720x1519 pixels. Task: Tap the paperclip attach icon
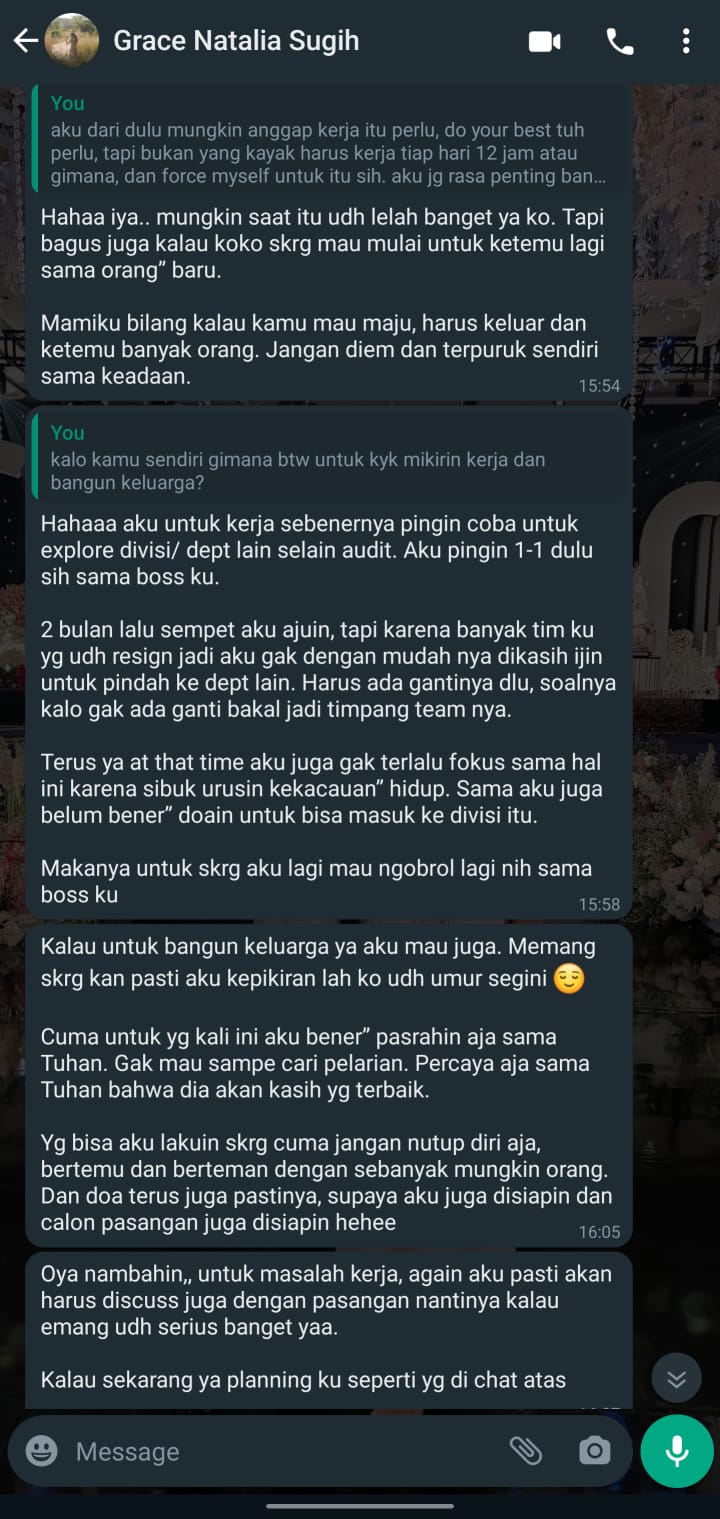point(525,1451)
